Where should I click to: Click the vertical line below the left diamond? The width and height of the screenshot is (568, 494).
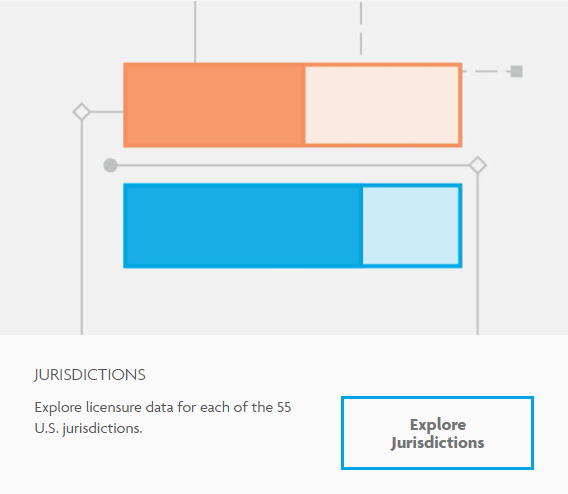point(82,227)
